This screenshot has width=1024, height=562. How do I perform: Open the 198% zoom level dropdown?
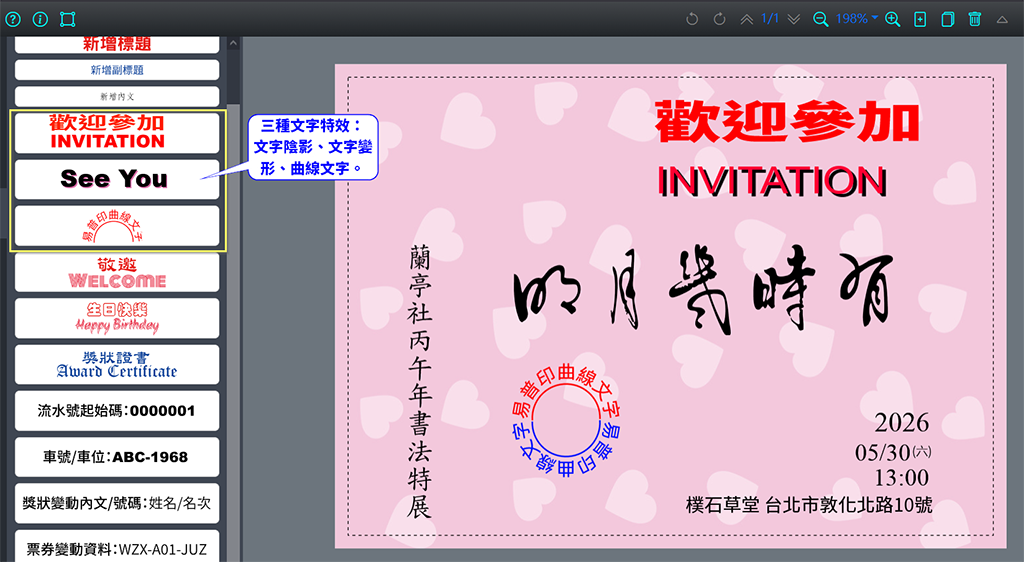click(858, 19)
